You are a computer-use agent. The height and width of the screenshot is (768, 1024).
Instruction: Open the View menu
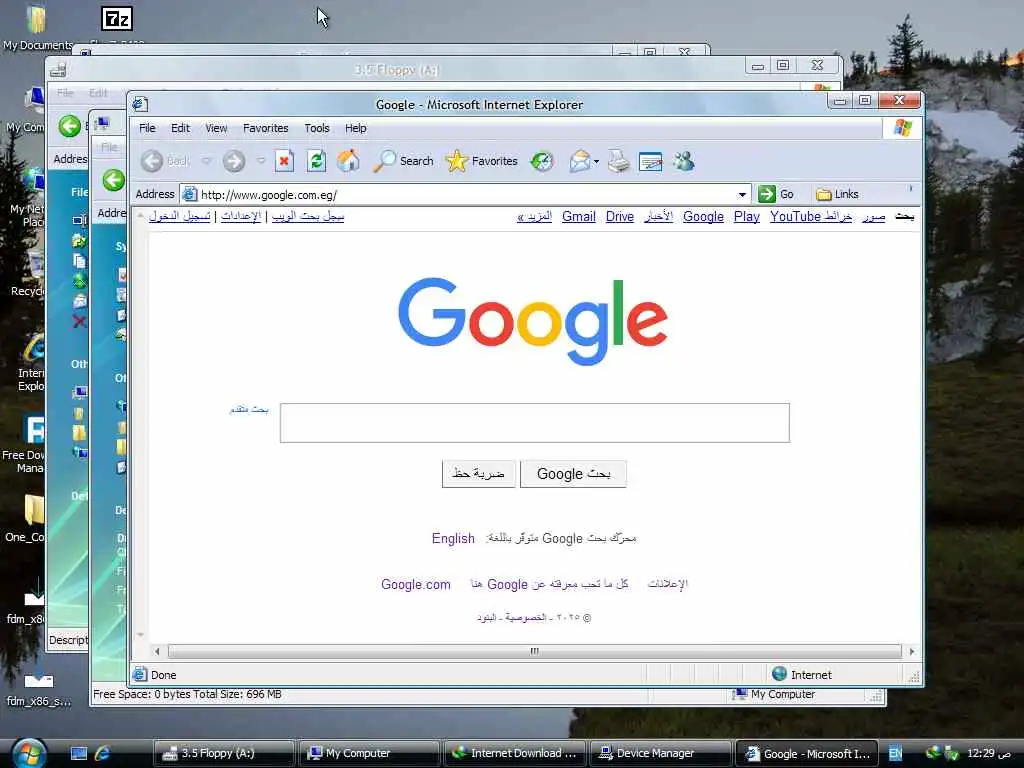pos(216,128)
